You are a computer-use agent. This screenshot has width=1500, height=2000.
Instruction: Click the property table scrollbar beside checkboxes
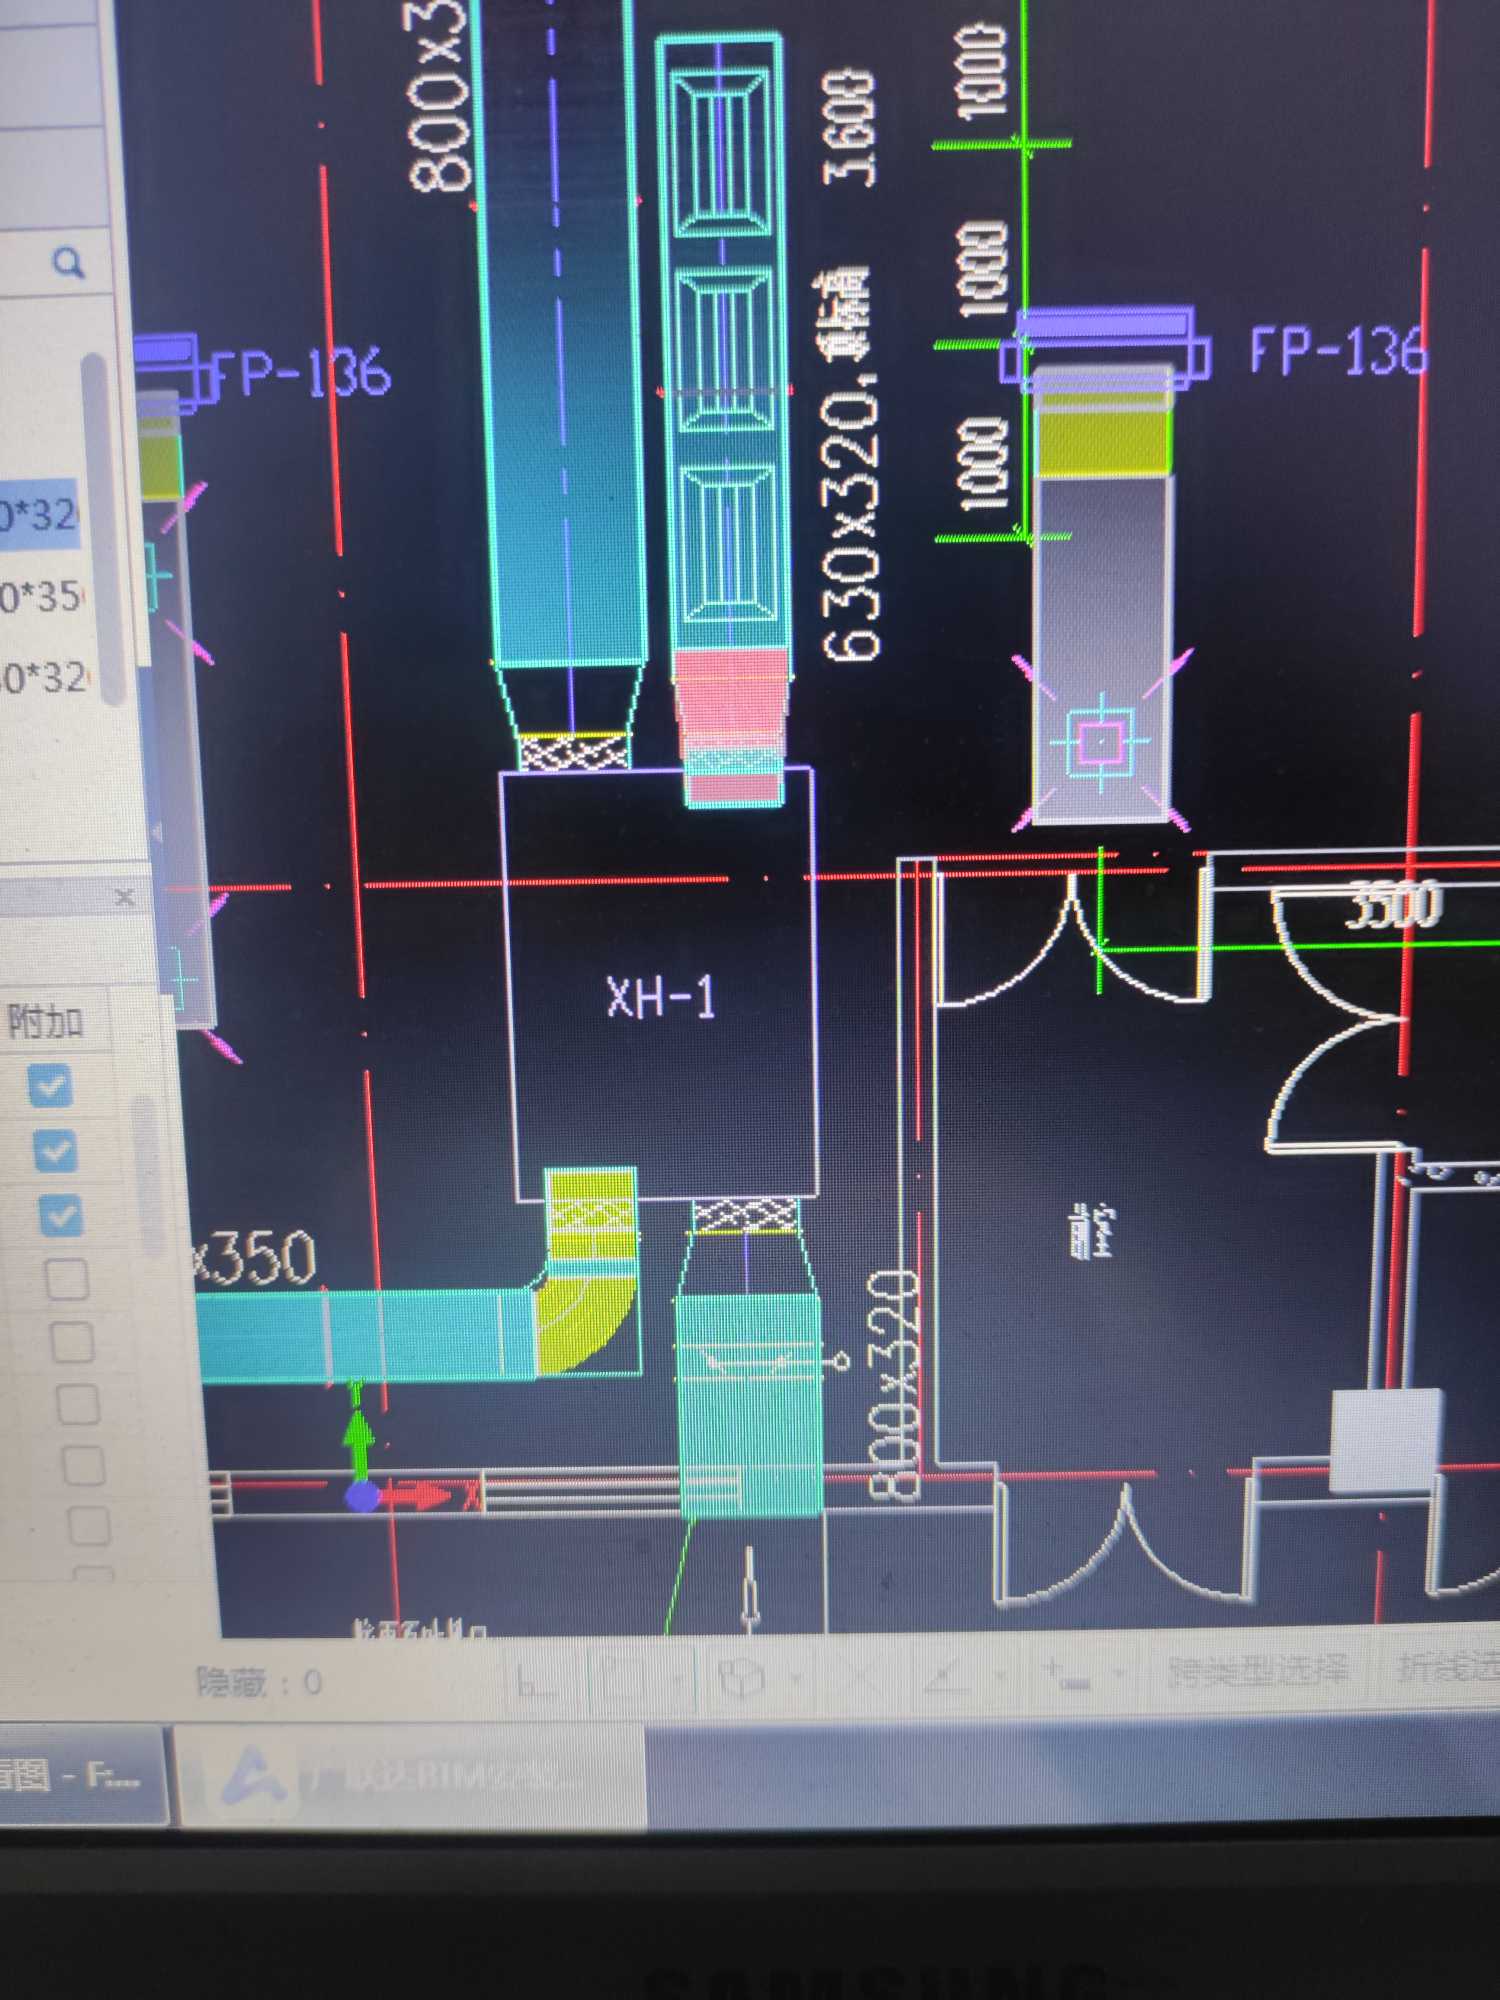pos(148,1175)
